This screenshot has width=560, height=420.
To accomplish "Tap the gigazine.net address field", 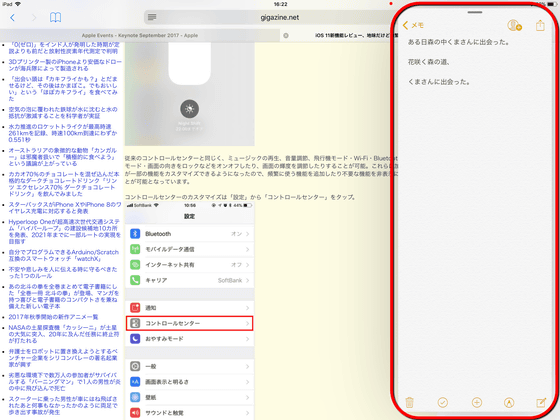I will tap(280, 17).
